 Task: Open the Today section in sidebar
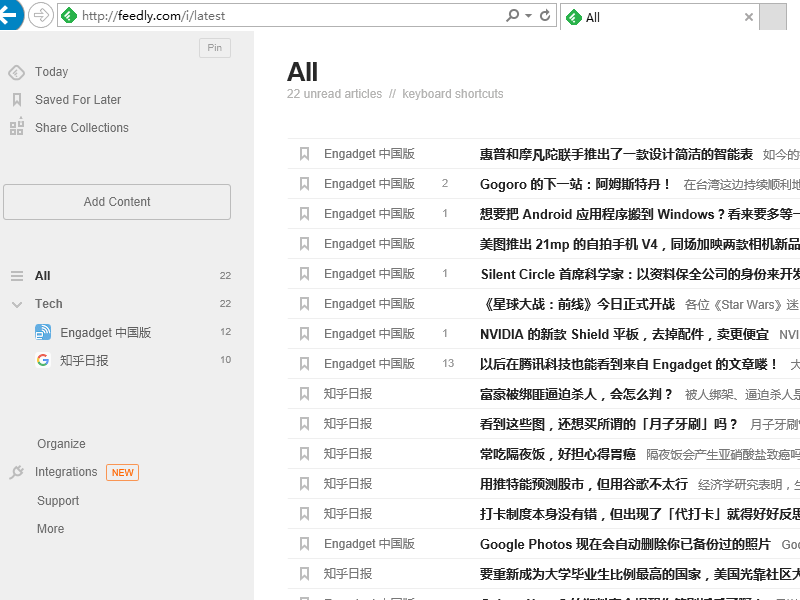[x=51, y=72]
